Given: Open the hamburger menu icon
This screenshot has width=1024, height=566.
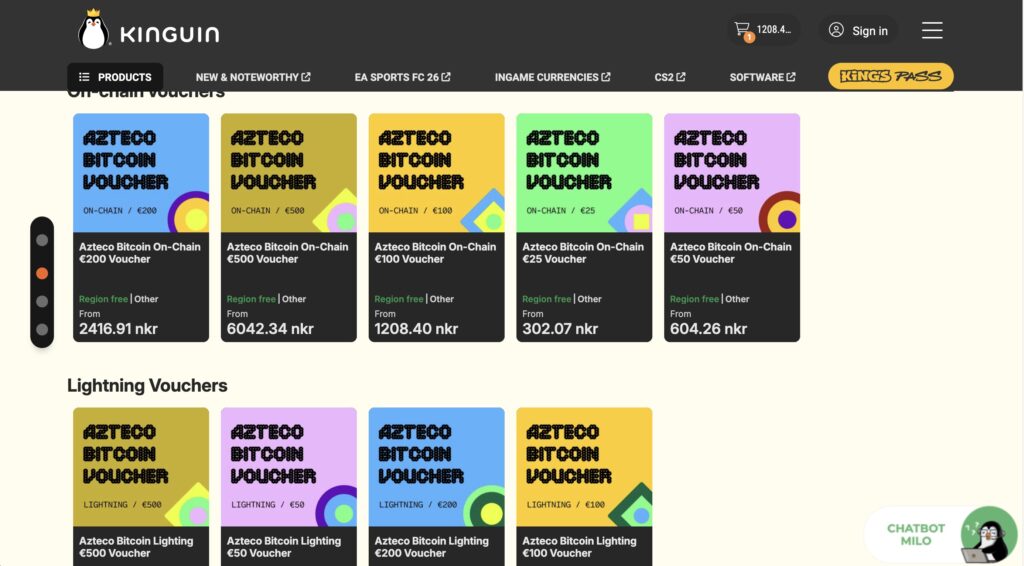Looking at the screenshot, I should pyautogui.click(x=932, y=30).
